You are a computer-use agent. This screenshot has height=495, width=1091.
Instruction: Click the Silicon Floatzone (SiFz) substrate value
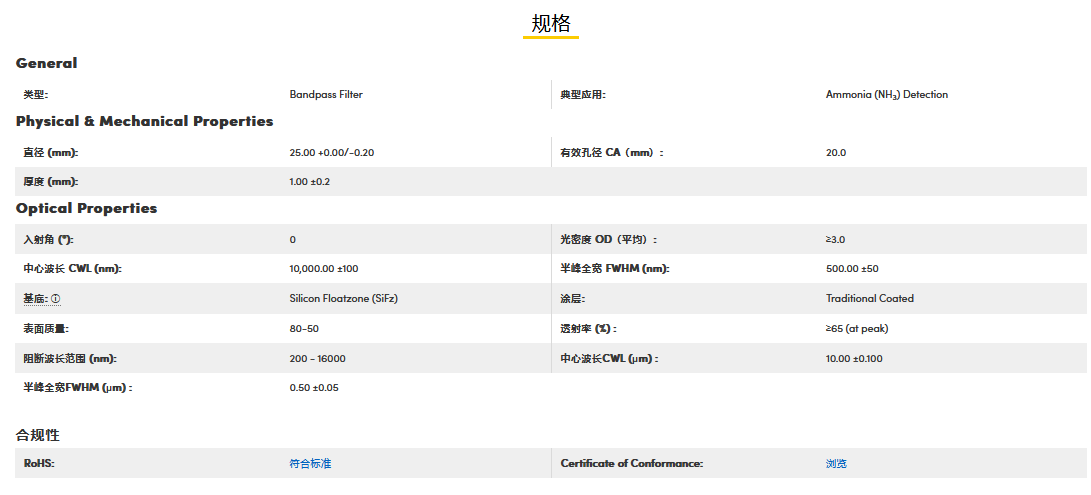344,299
